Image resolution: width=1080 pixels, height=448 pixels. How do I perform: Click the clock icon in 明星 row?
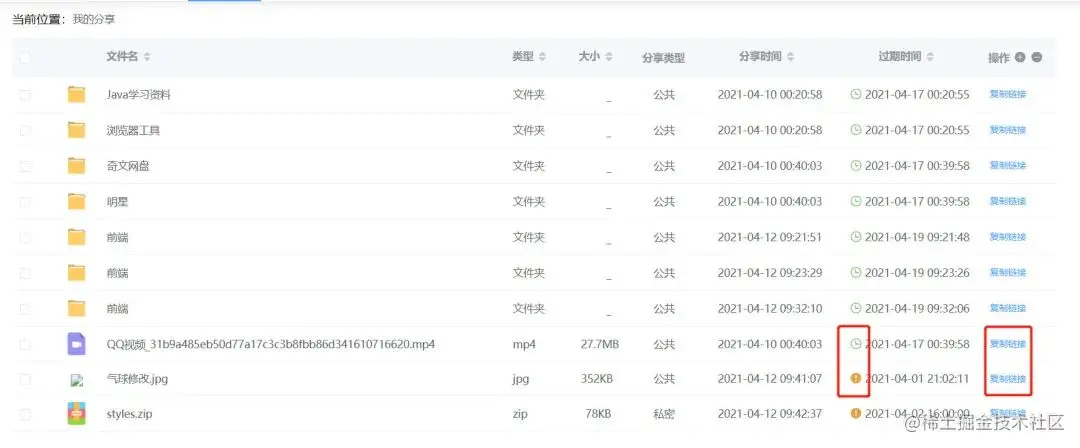coord(856,201)
